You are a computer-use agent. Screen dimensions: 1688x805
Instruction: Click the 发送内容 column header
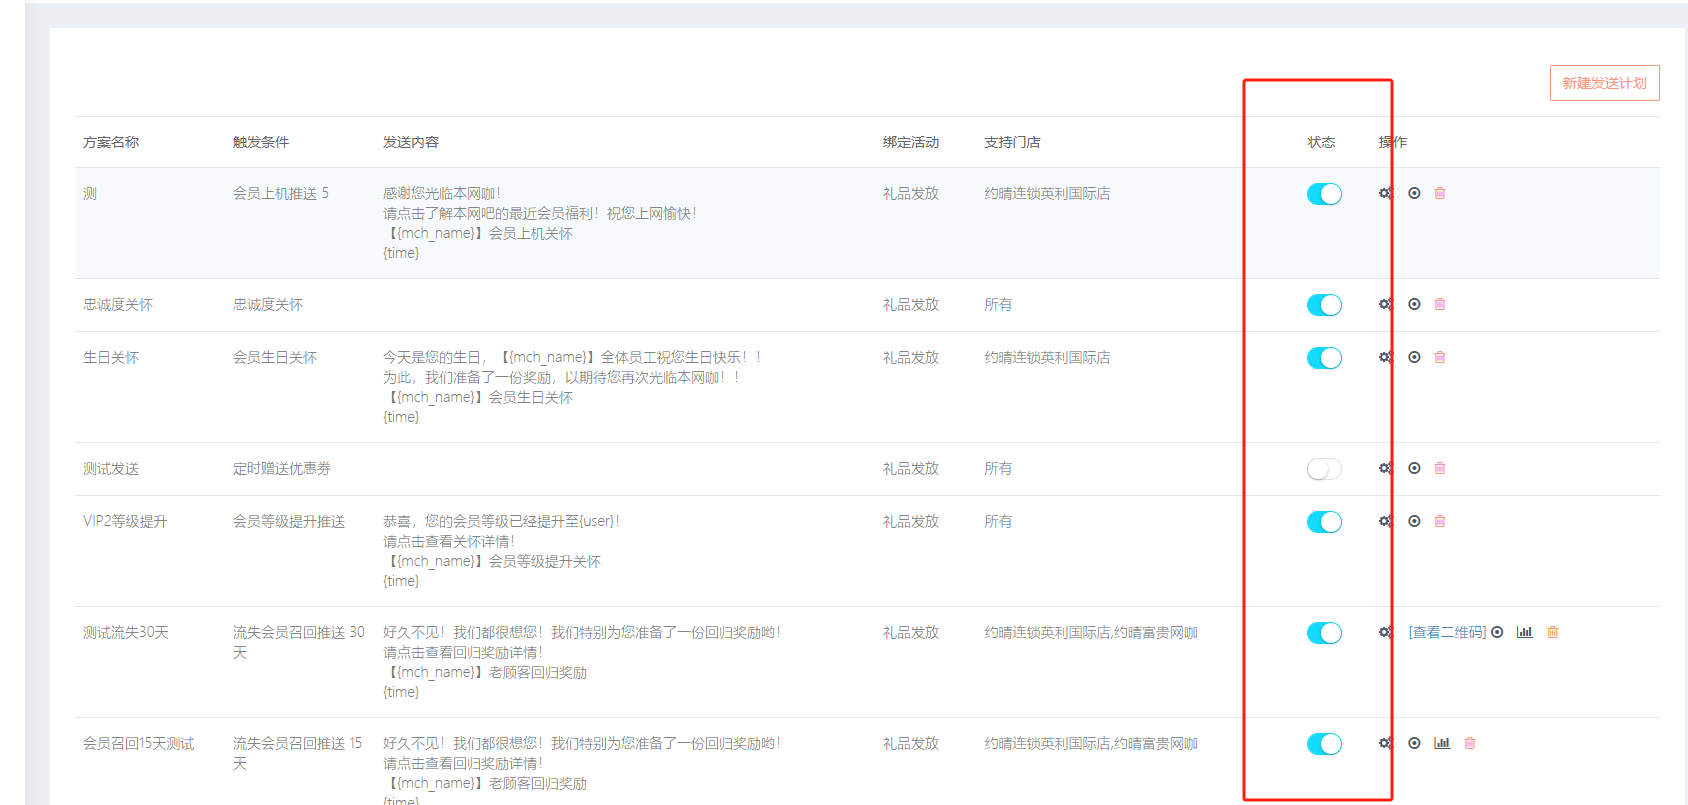point(411,142)
